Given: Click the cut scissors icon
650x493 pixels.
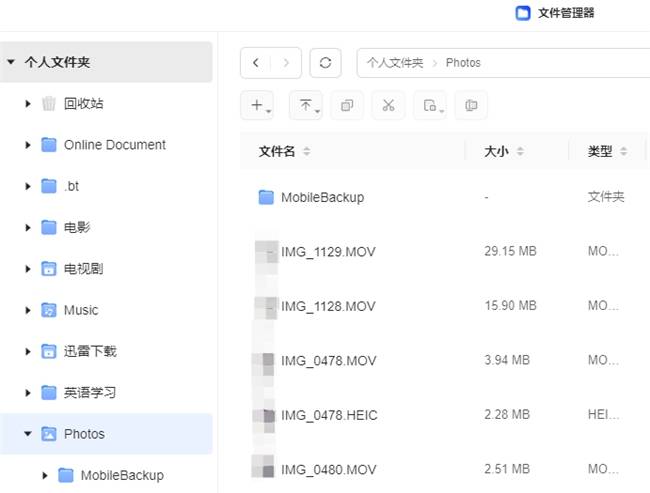Looking at the screenshot, I should (x=388, y=105).
